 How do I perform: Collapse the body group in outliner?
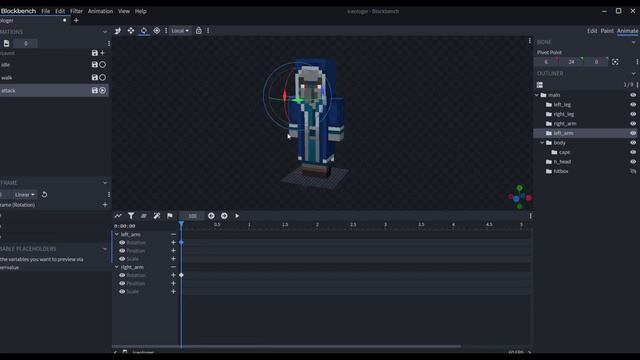pyautogui.click(x=542, y=143)
